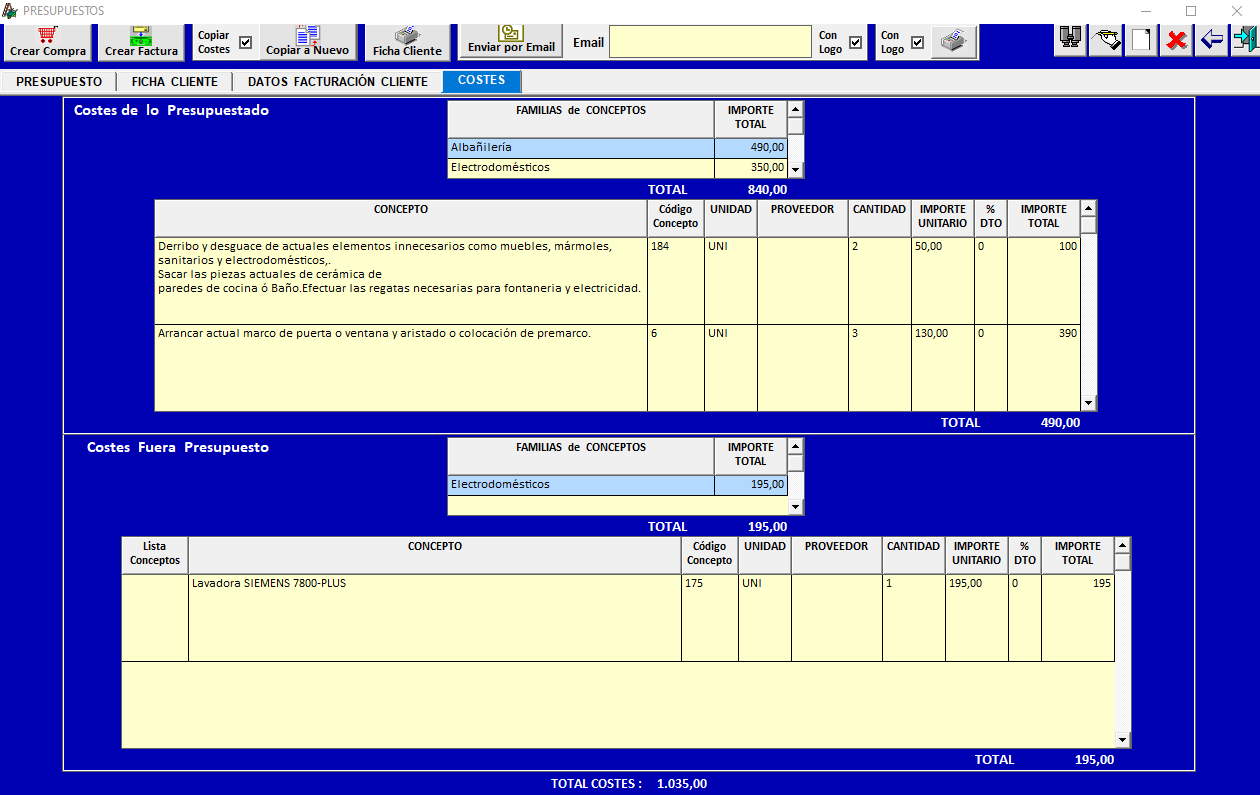Viewport: 1260px width, 795px height.
Task: Toggle Con Logo checkbox next to Email field
Action: click(855, 42)
